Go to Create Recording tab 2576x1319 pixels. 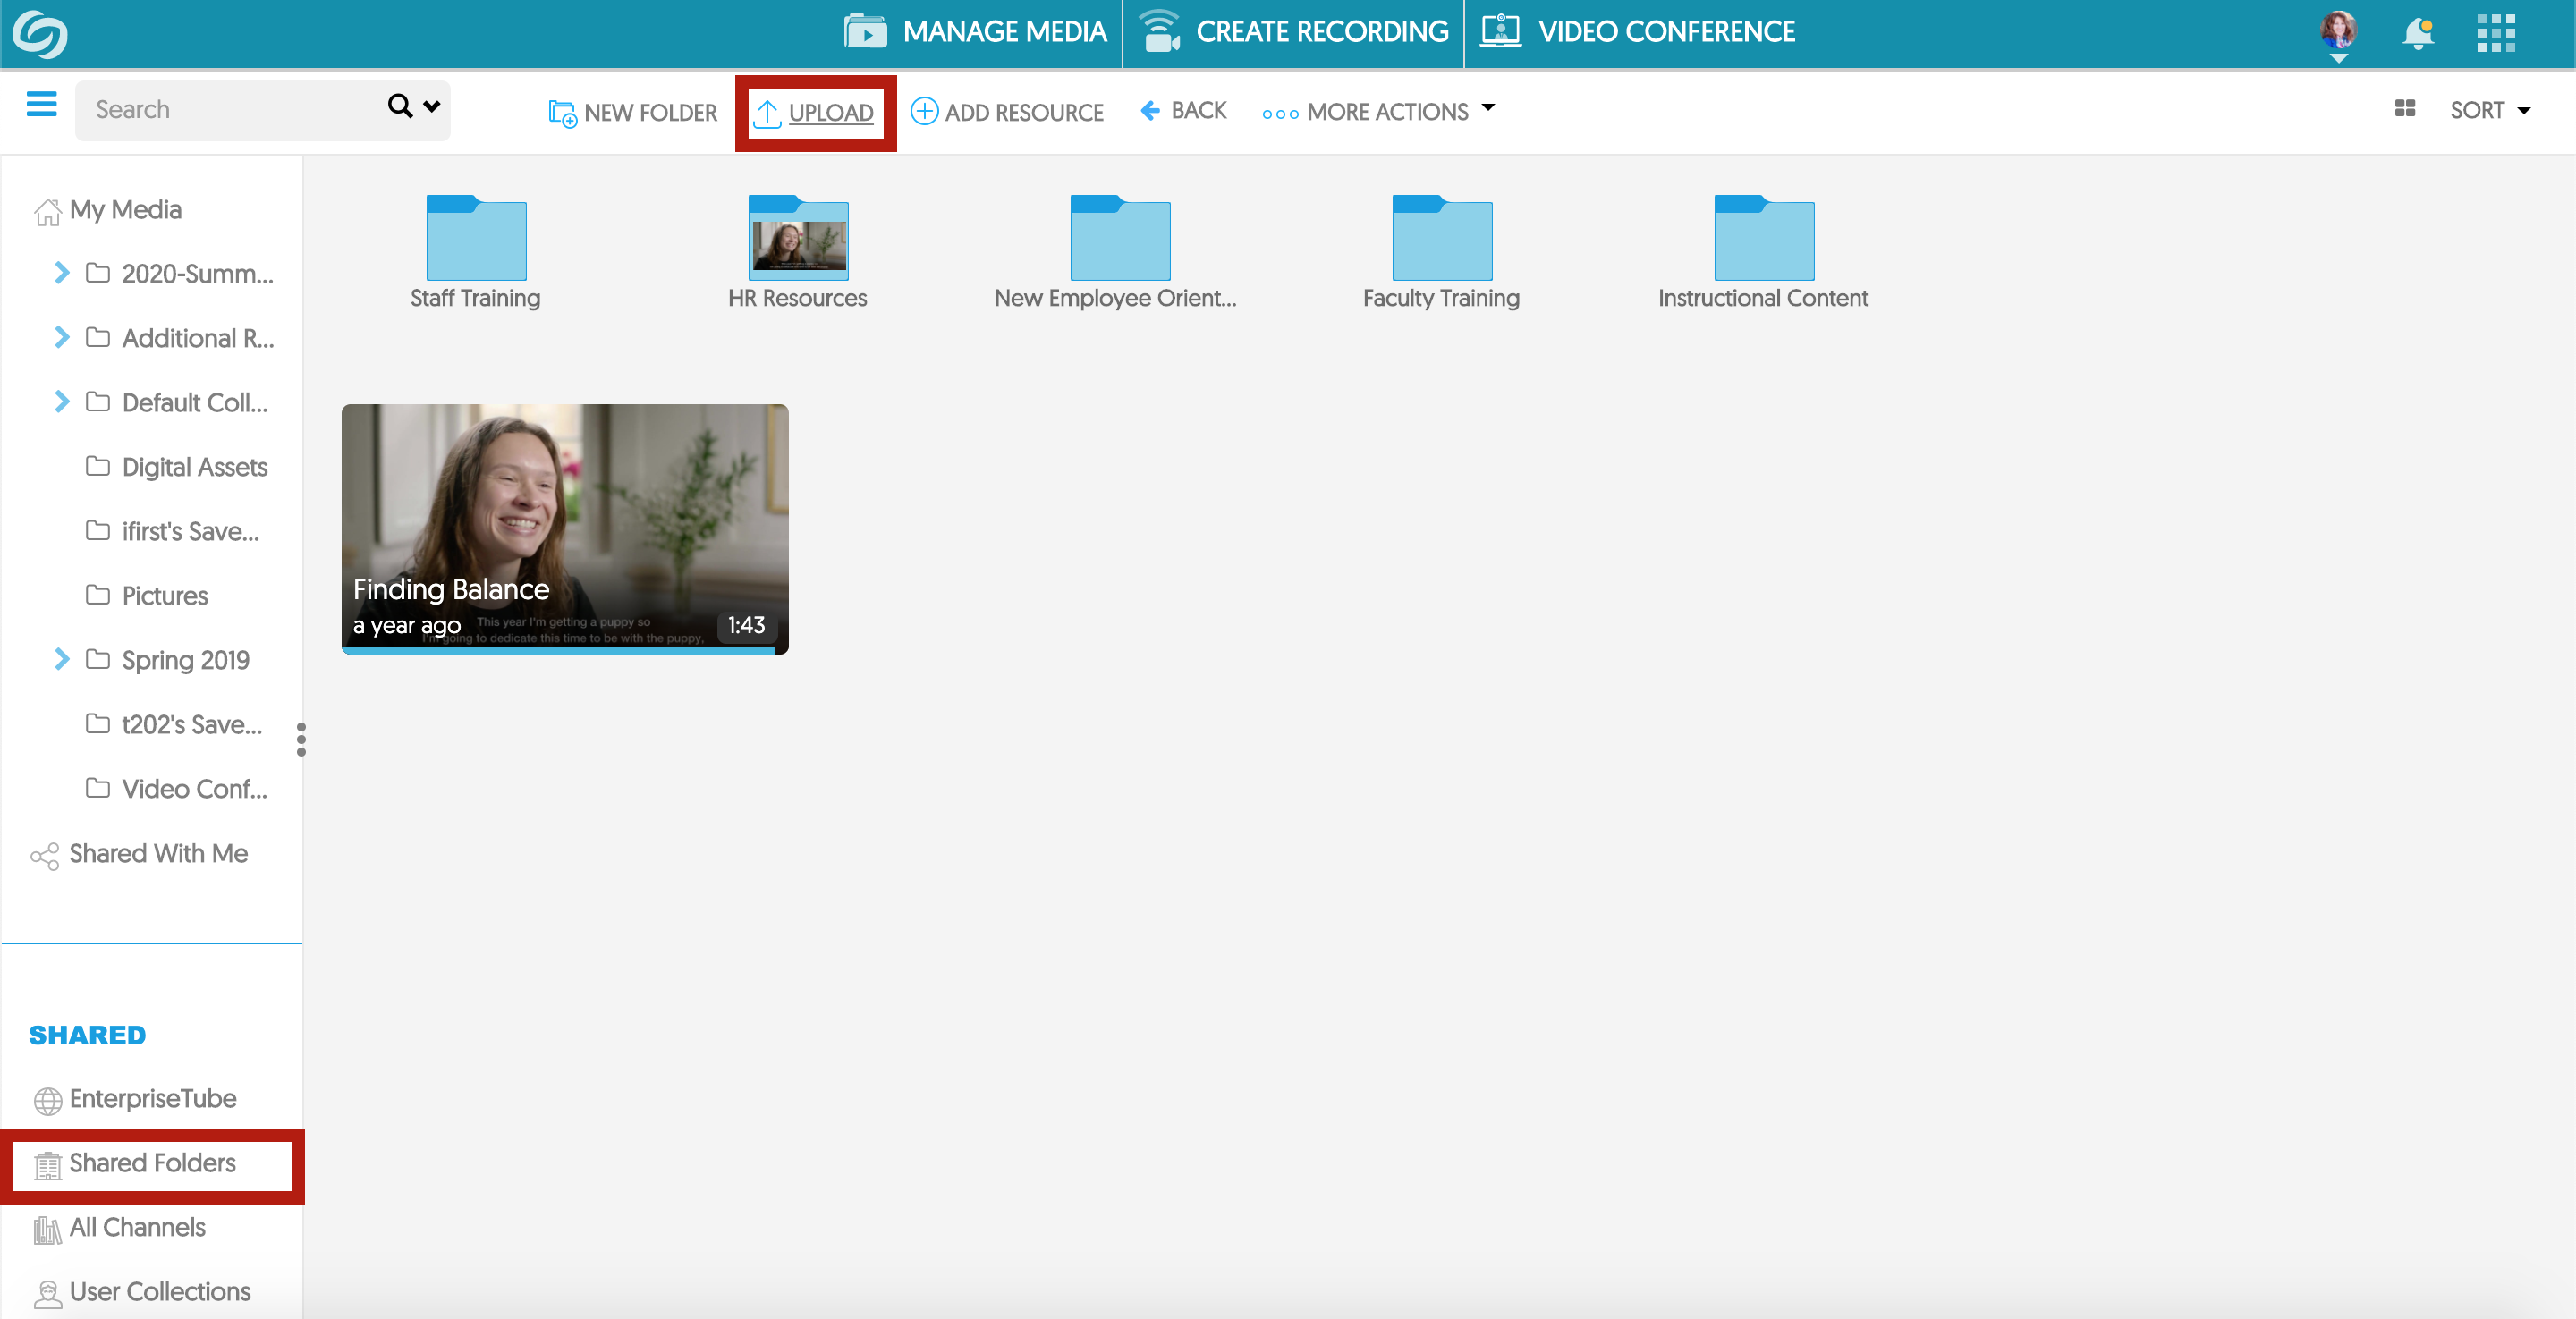(1294, 32)
